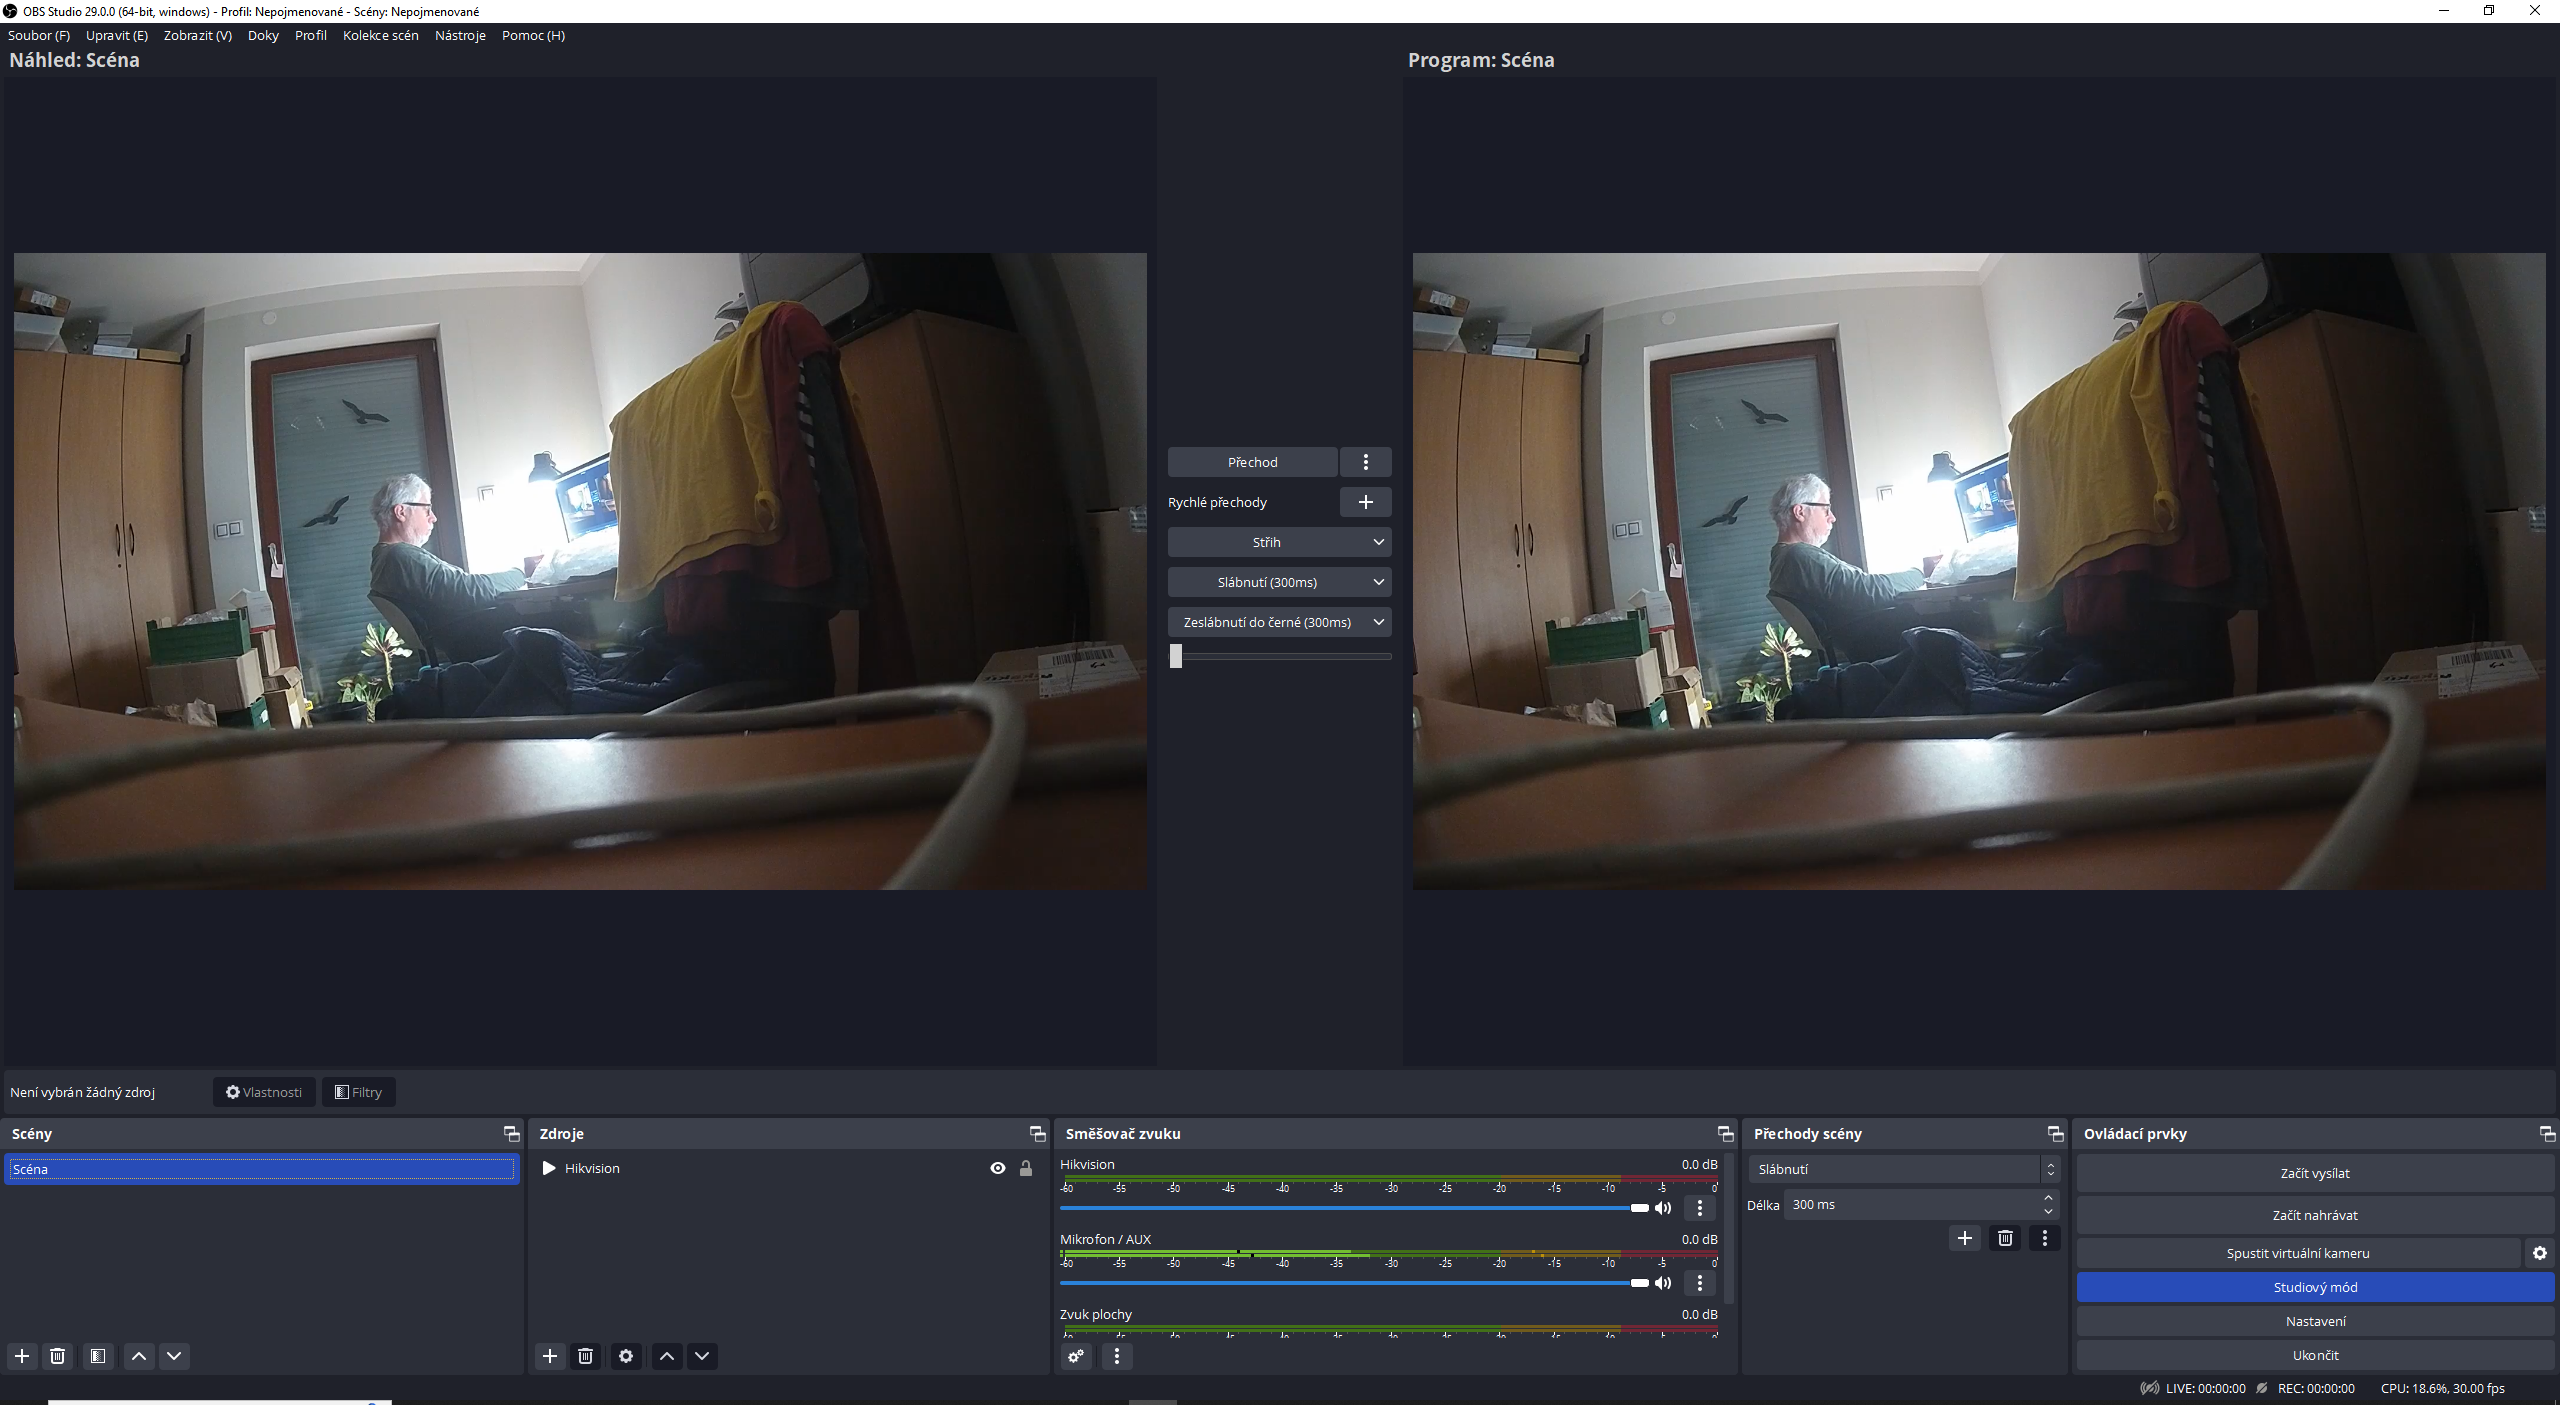
Task: Expand Střih quick transition dropdown arrow
Action: [1378, 542]
